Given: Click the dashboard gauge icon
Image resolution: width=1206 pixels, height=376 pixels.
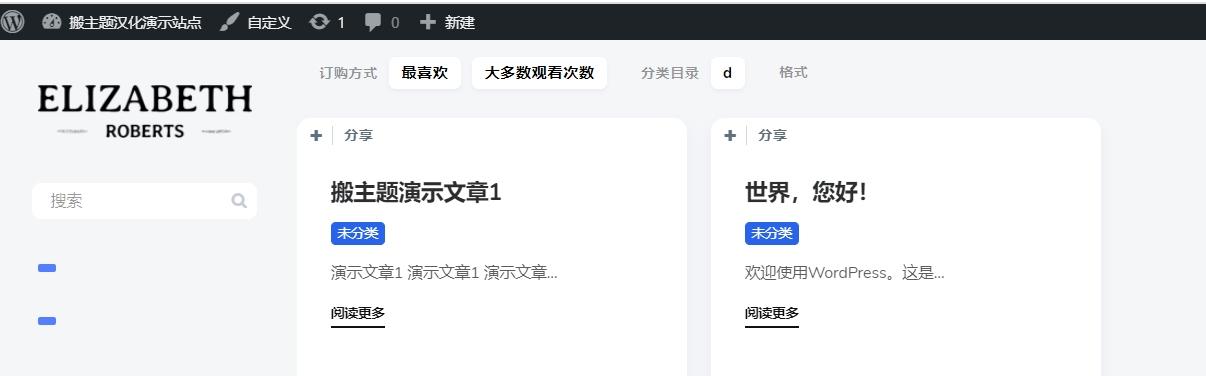Looking at the screenshot, I should tap(52, 22).
